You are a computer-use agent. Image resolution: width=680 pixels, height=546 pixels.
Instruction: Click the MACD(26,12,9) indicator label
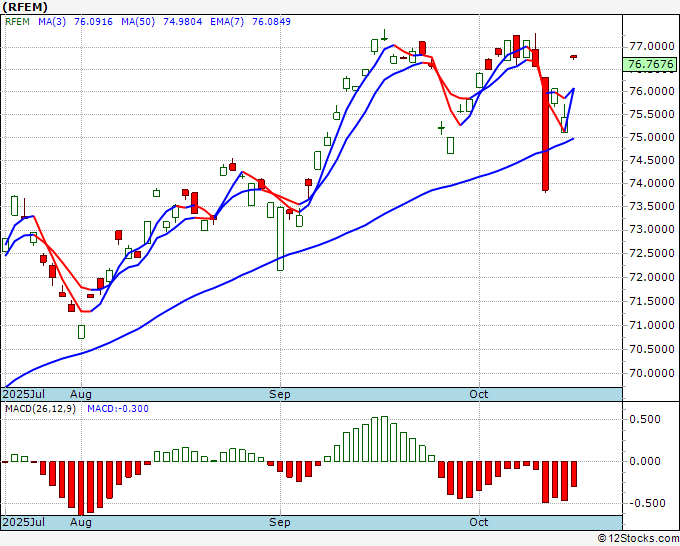tap(40, 409)
